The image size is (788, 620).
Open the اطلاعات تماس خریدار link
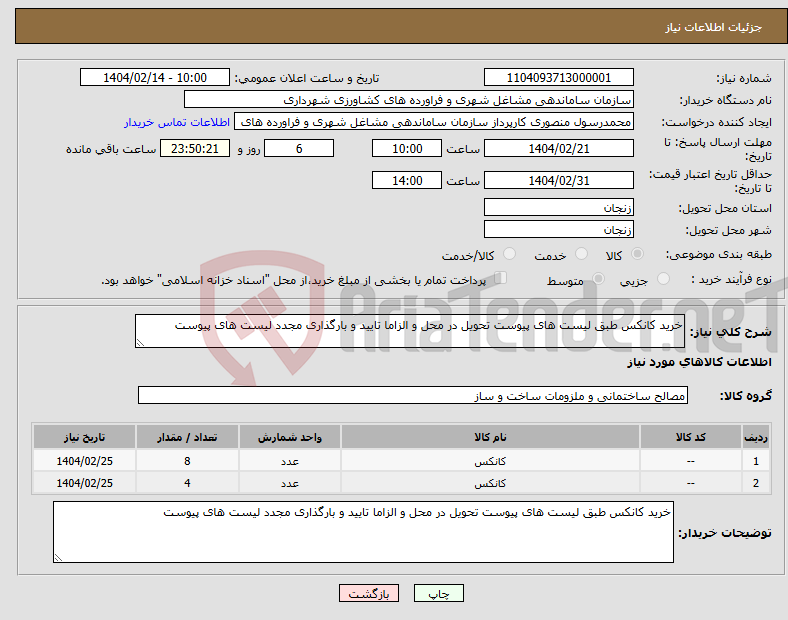coord(177,122)
